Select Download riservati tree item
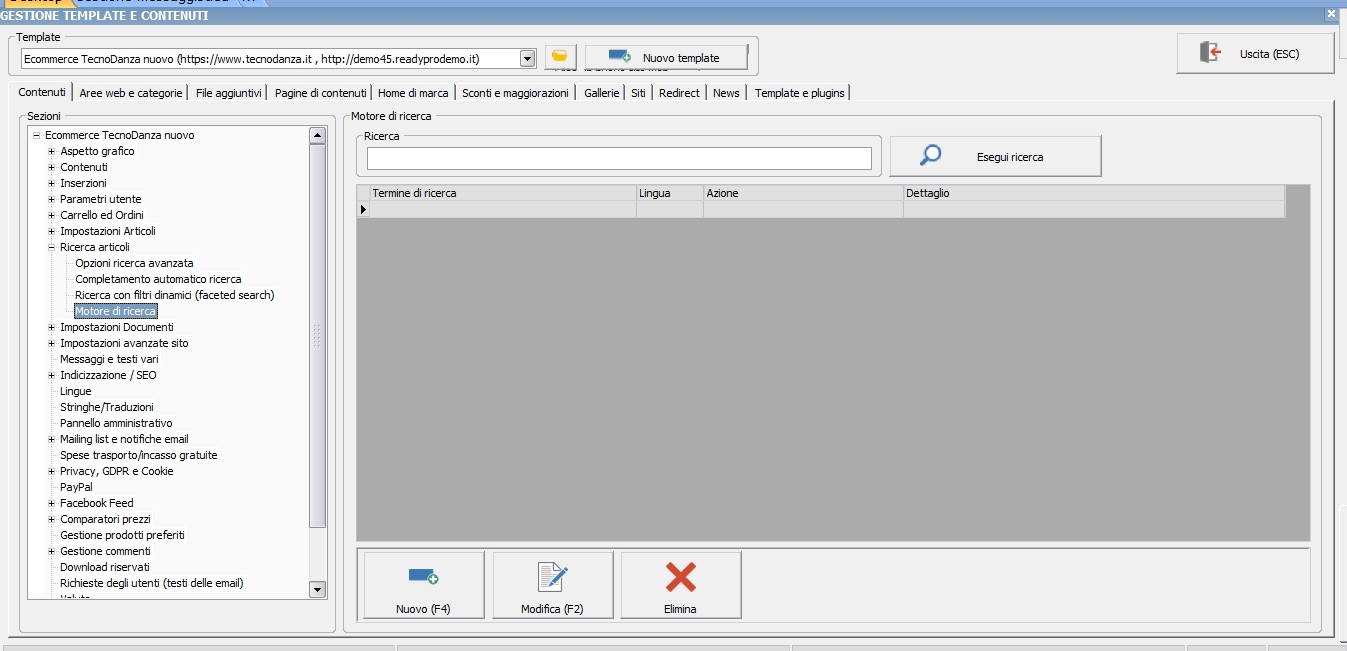Screen dimensions: 1347x651 [105, 567]
